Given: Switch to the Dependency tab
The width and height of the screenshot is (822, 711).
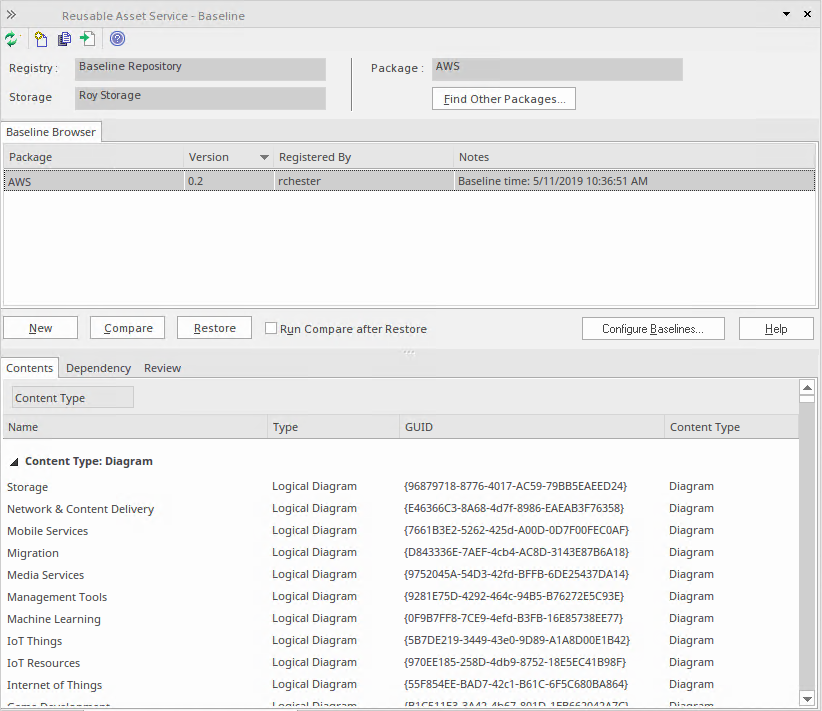Looking at the screenshot, I should coord(99,368).
